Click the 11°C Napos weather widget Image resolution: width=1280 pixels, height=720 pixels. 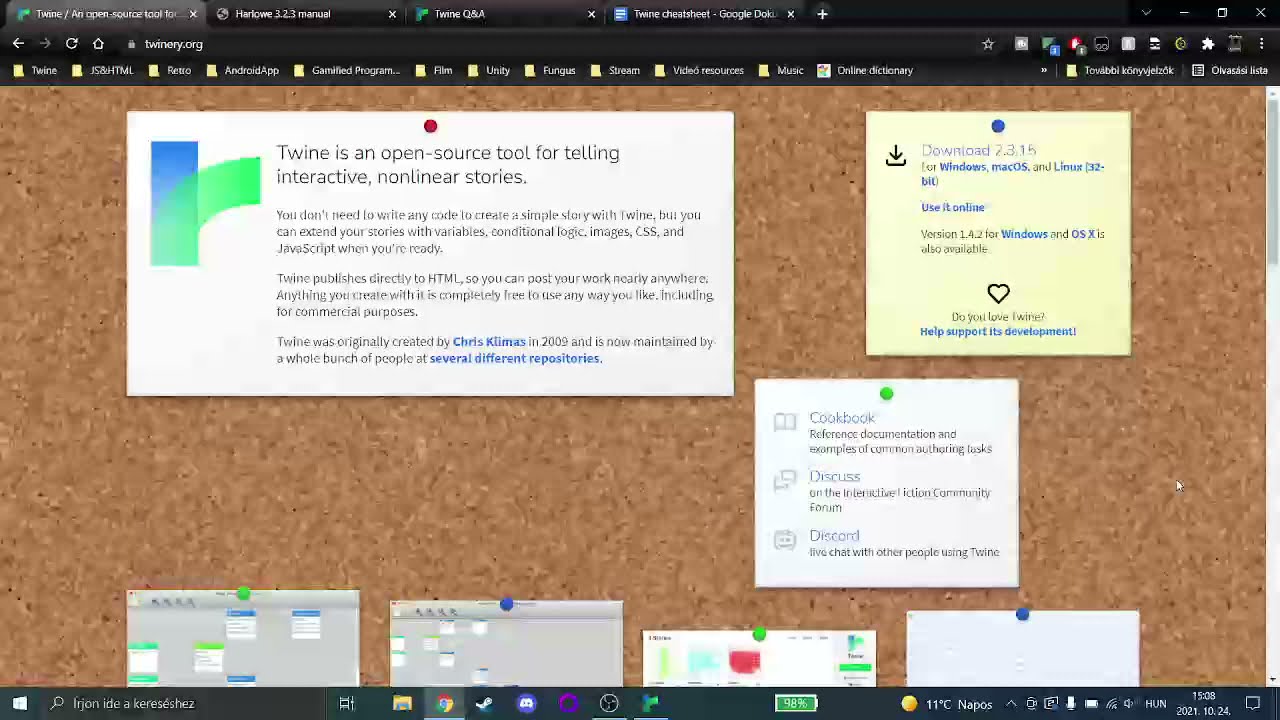(x=947, y=704)
